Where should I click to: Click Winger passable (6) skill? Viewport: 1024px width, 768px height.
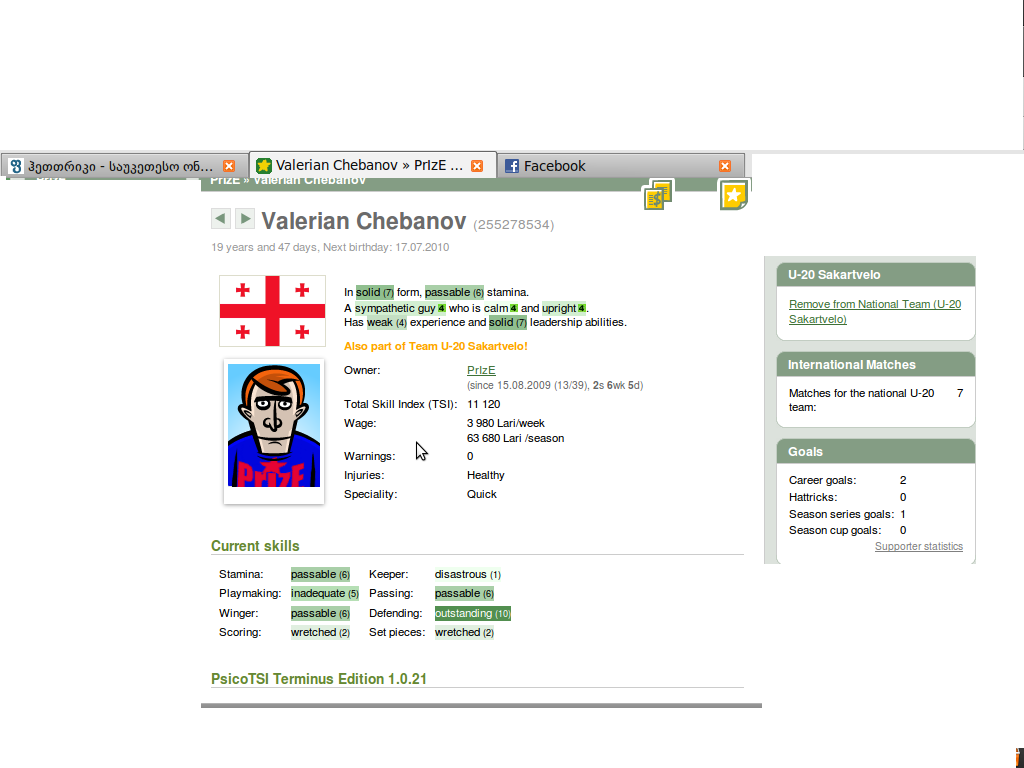320,613
